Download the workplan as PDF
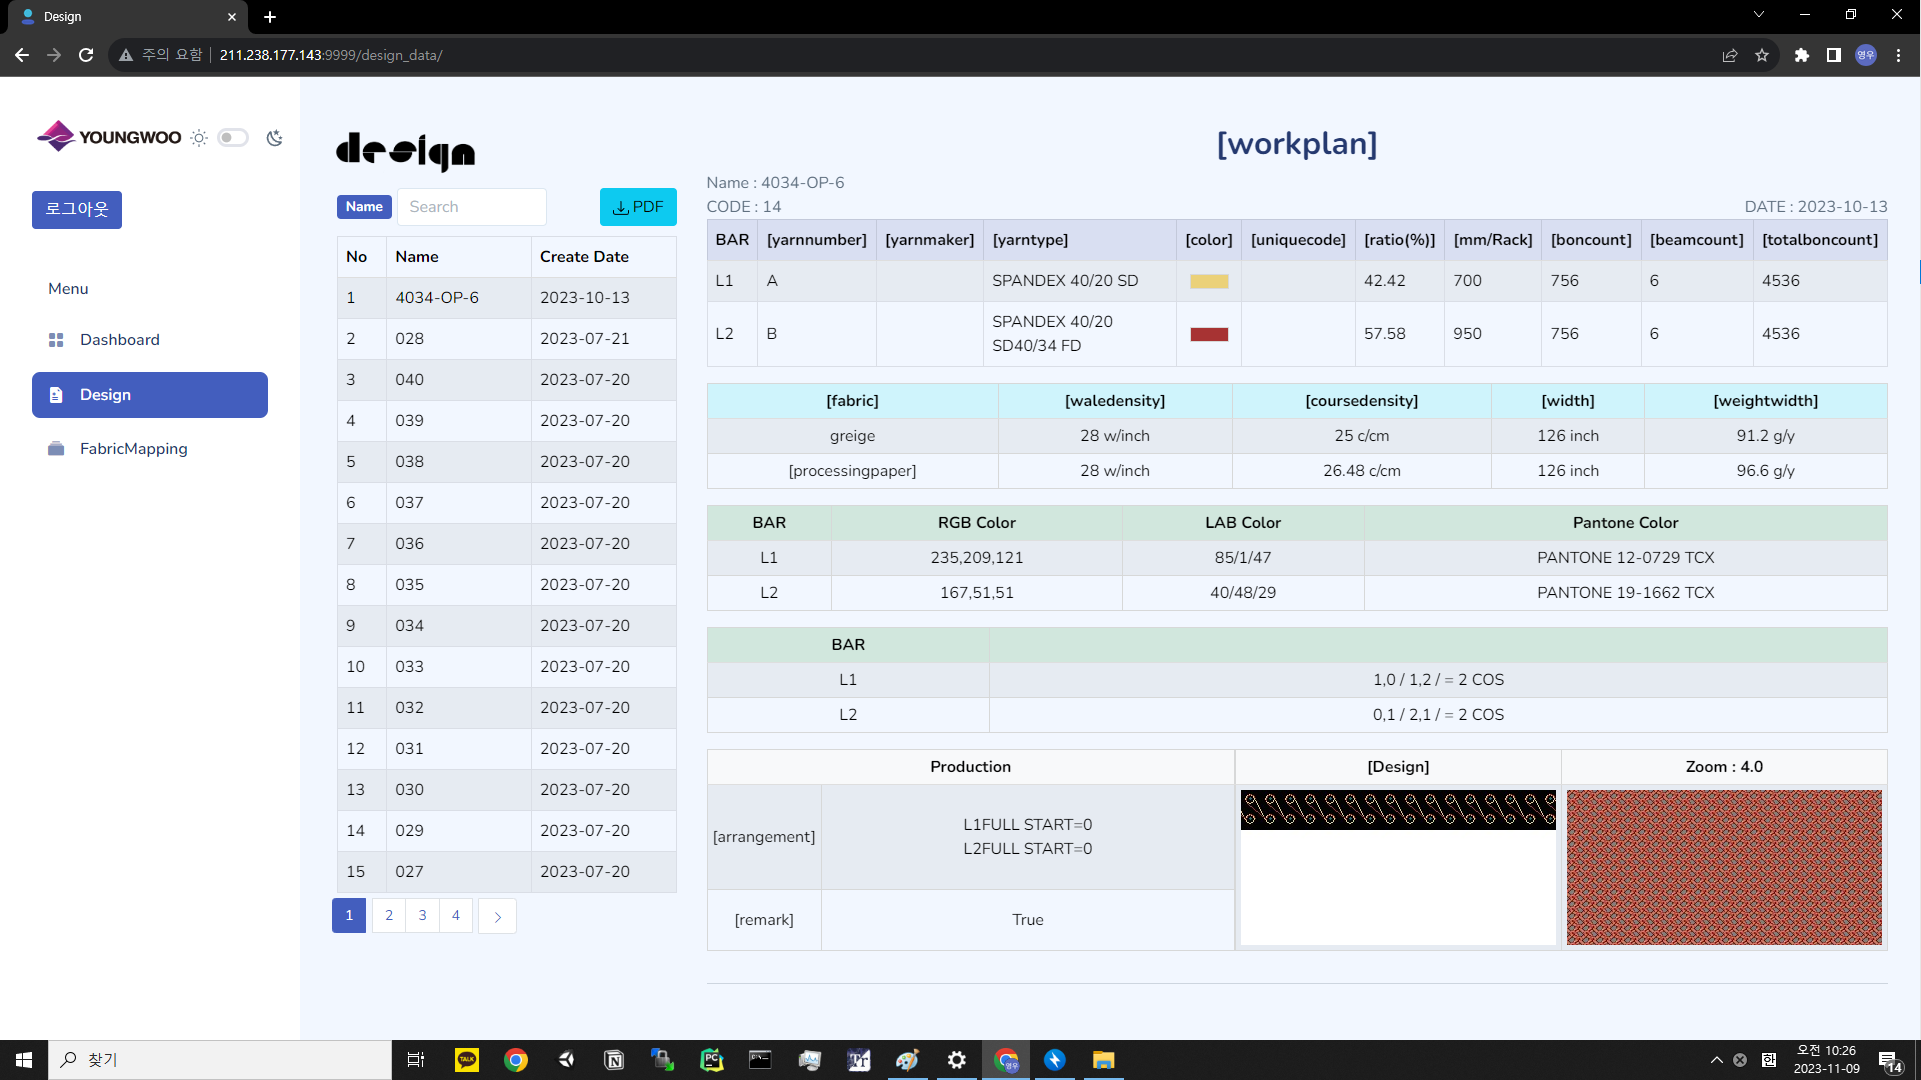The image size is (1921, 1080). [638, 207]
